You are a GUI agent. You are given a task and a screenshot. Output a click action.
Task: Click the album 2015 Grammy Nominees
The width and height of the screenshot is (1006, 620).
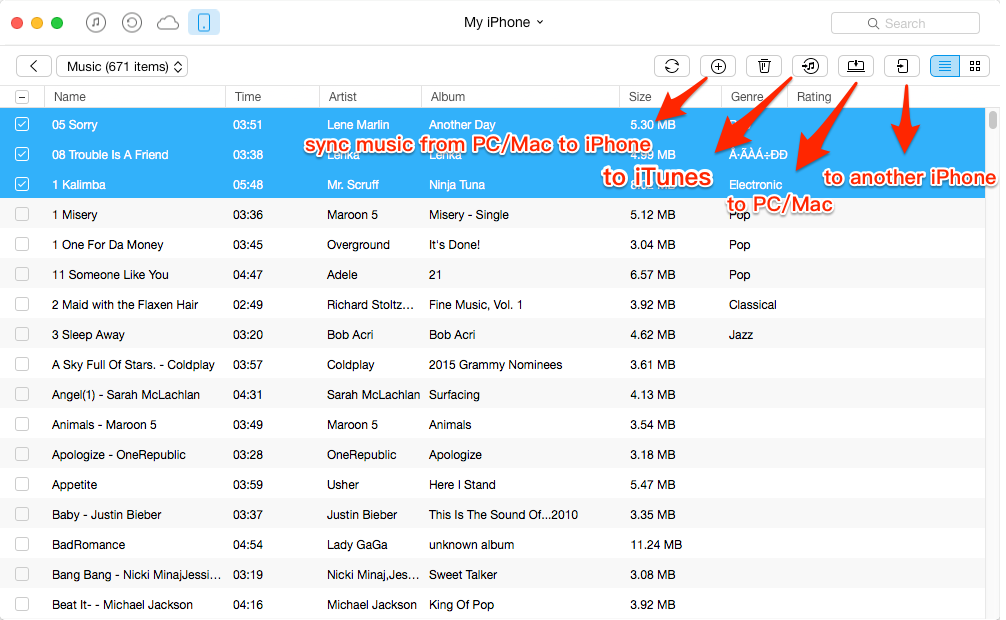pos(495,365)
